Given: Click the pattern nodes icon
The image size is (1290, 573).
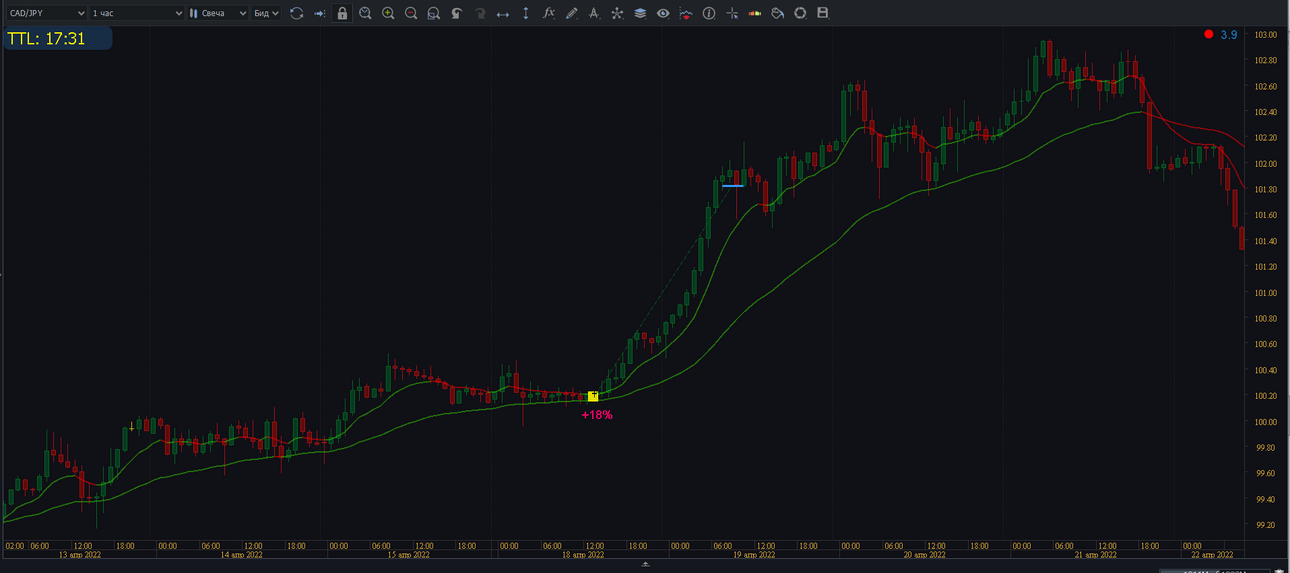Looking at the screenshot, I should click(617, 13).
